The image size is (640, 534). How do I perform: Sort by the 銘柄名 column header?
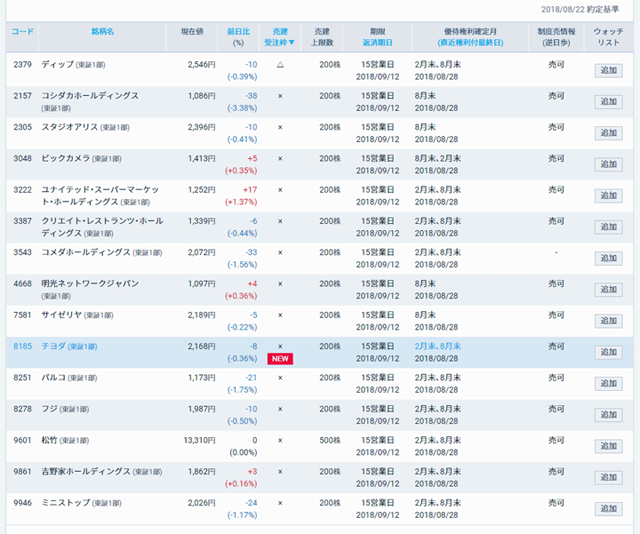click(x=102, y=31)
